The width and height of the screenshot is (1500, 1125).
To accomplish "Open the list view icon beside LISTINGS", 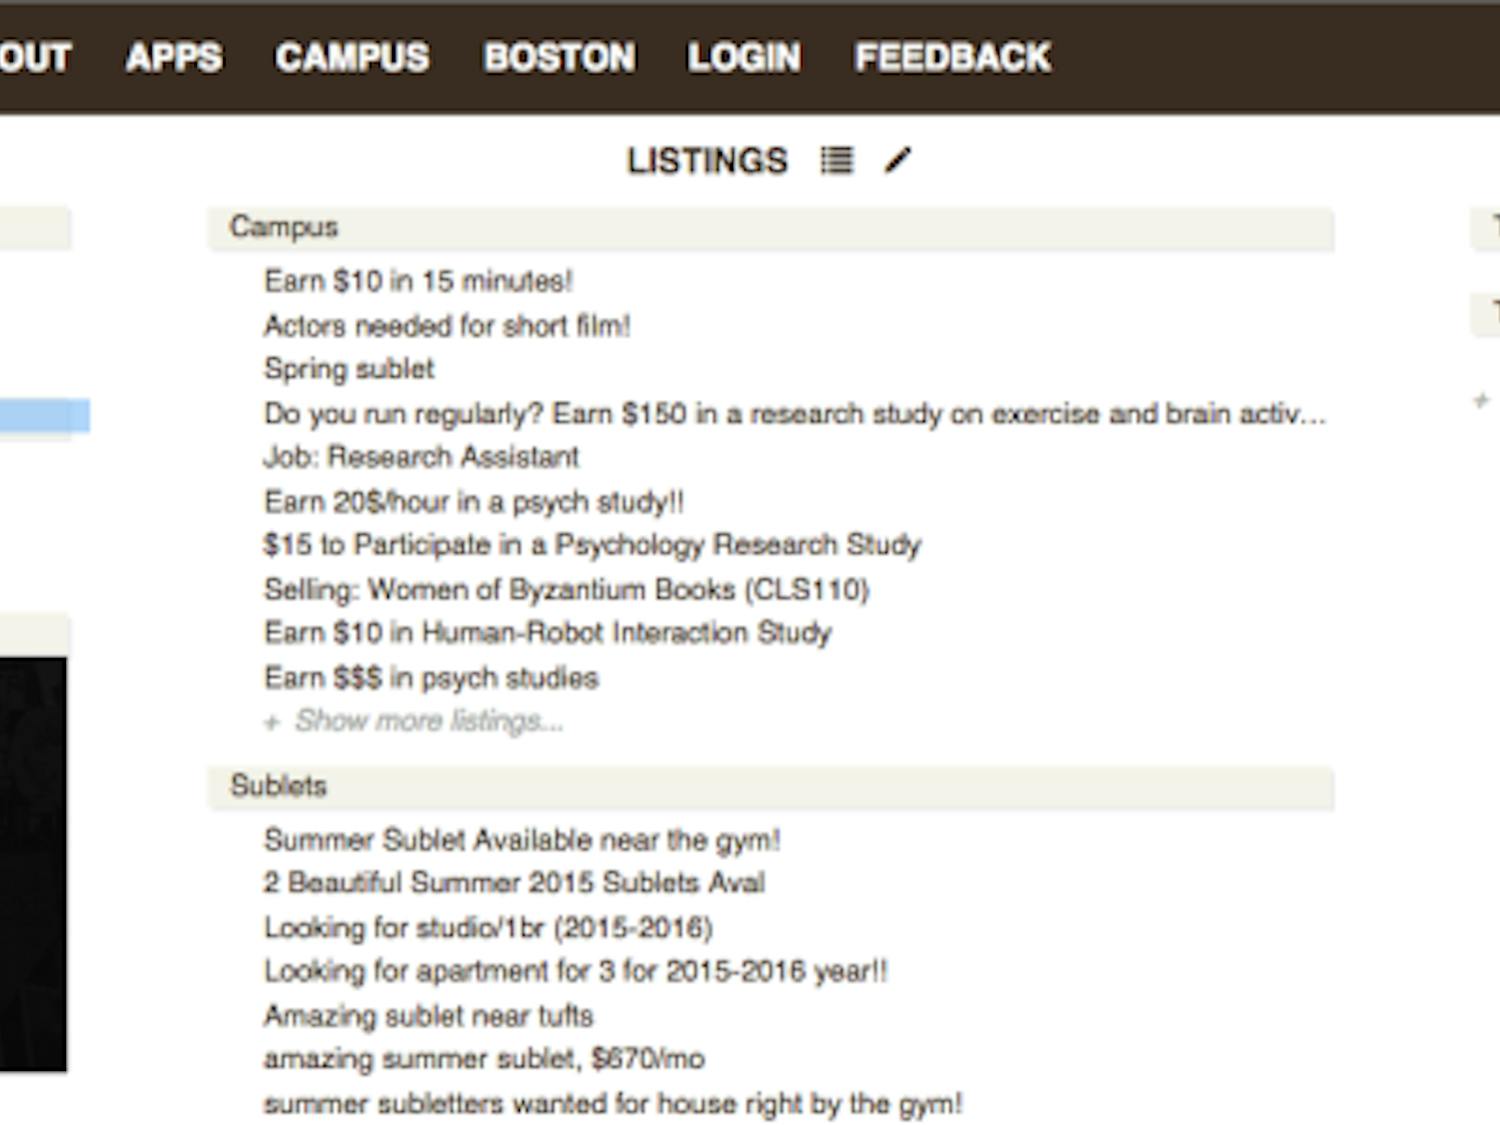I will click(836, 160).
